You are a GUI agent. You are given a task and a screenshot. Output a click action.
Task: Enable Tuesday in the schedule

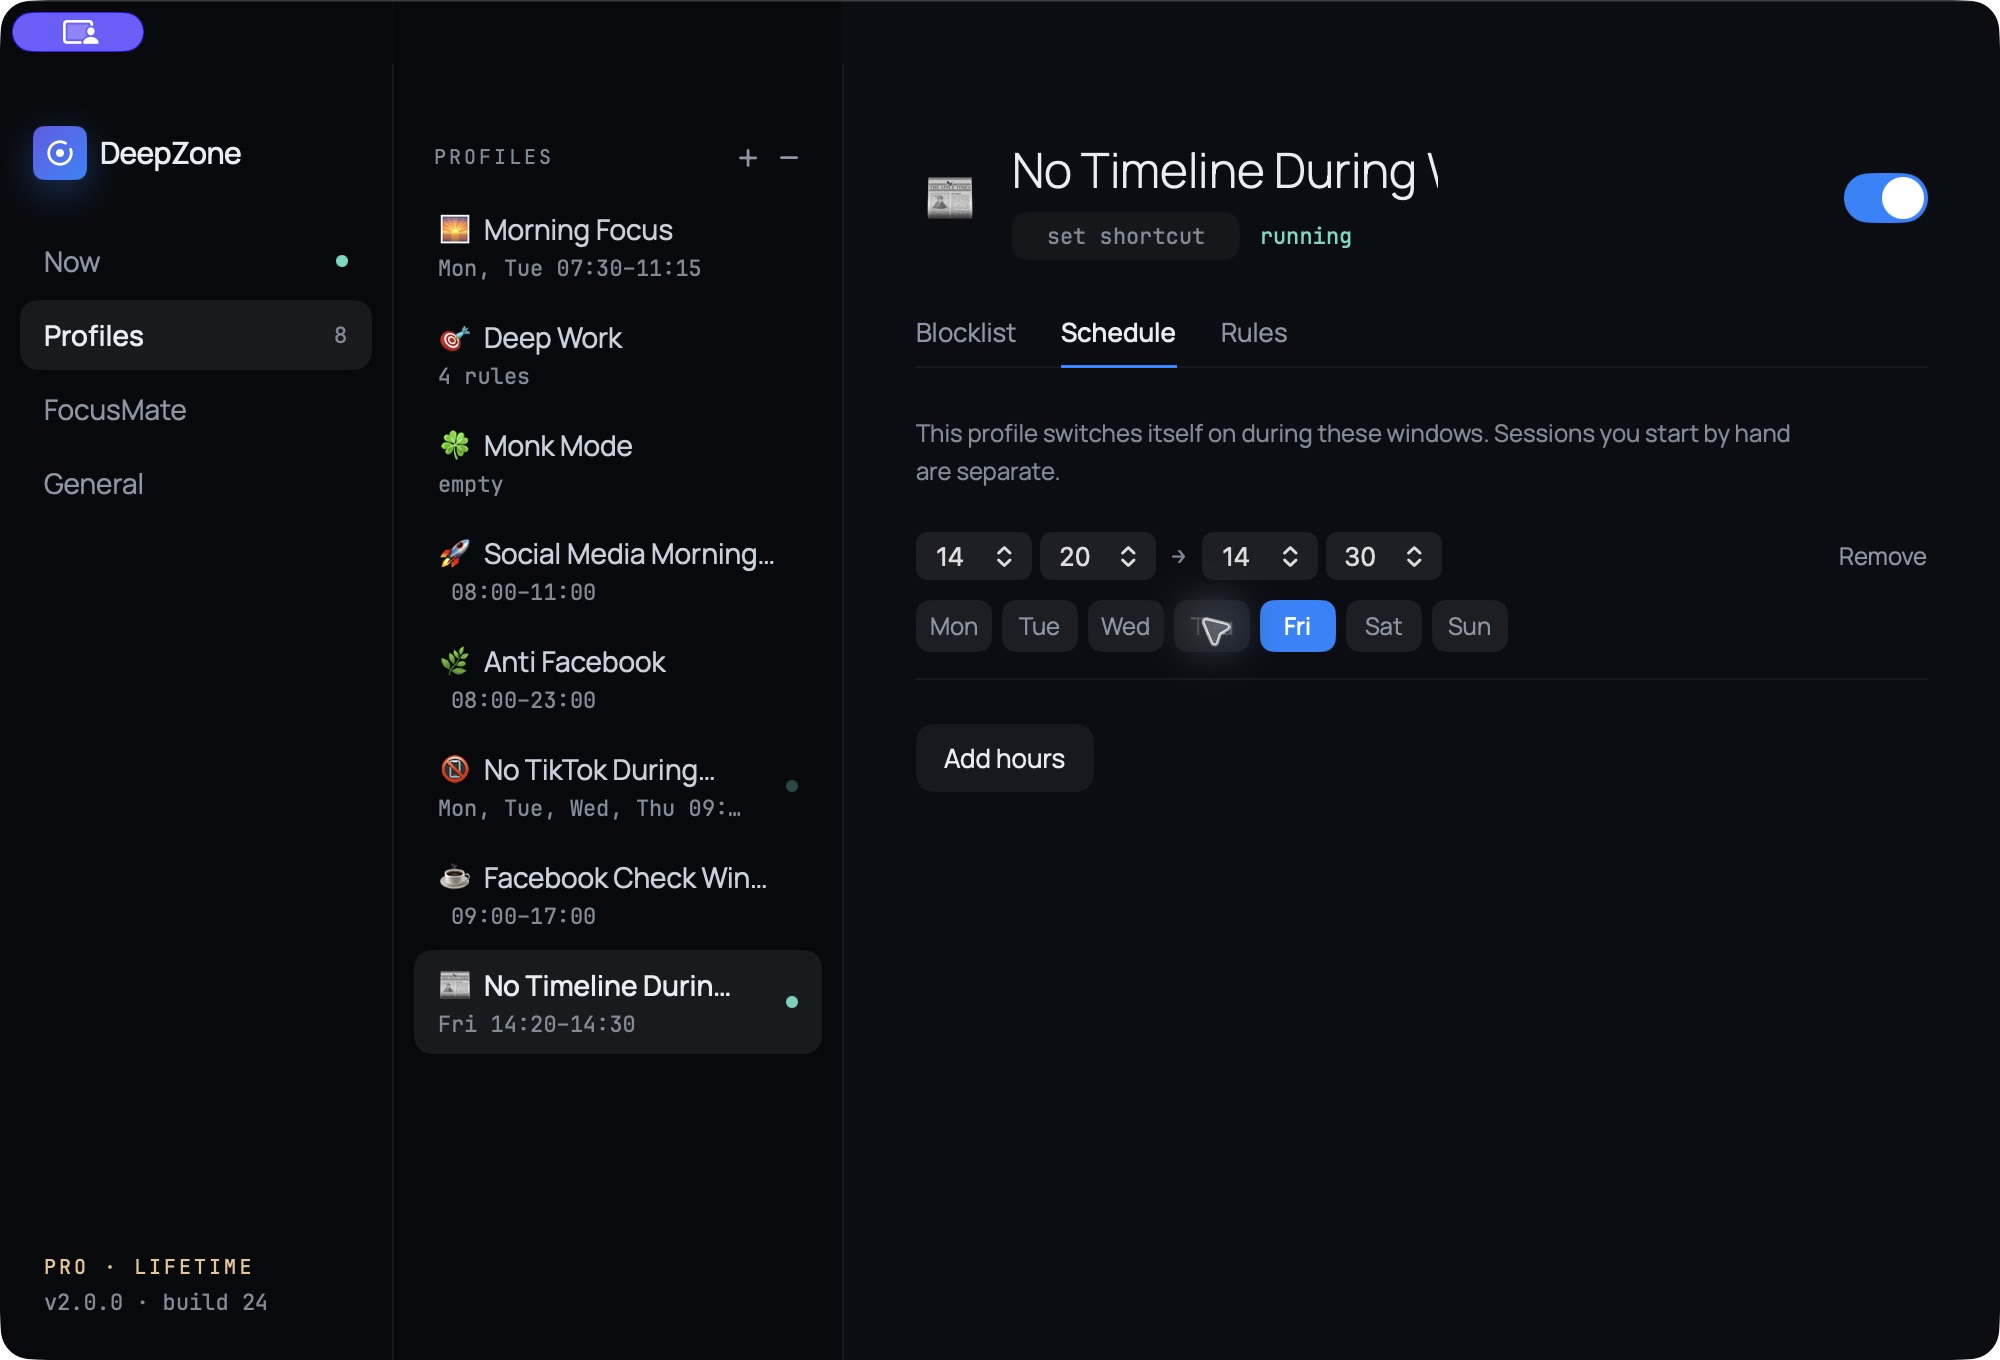tap(1039, 626)
